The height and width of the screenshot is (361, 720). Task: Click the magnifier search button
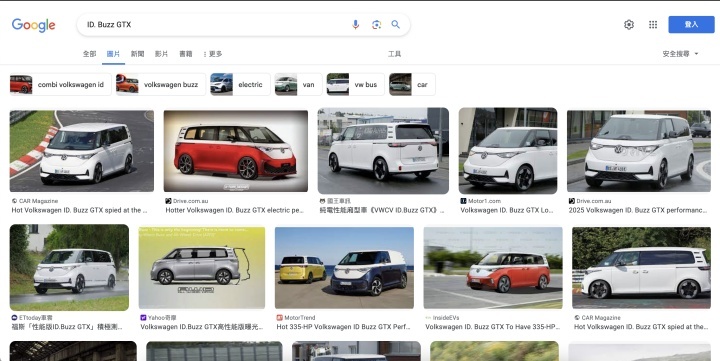[x=395, y=25]
